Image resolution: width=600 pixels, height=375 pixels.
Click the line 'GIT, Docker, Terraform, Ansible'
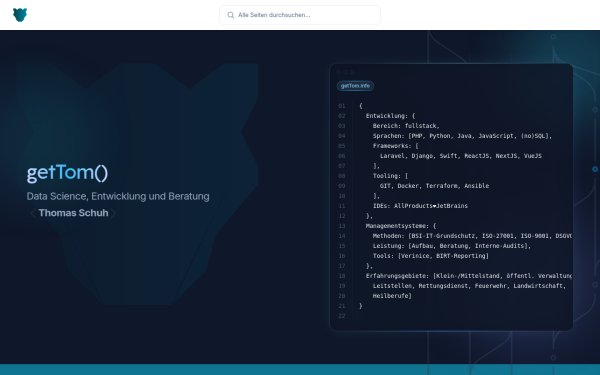pos(434,186)
